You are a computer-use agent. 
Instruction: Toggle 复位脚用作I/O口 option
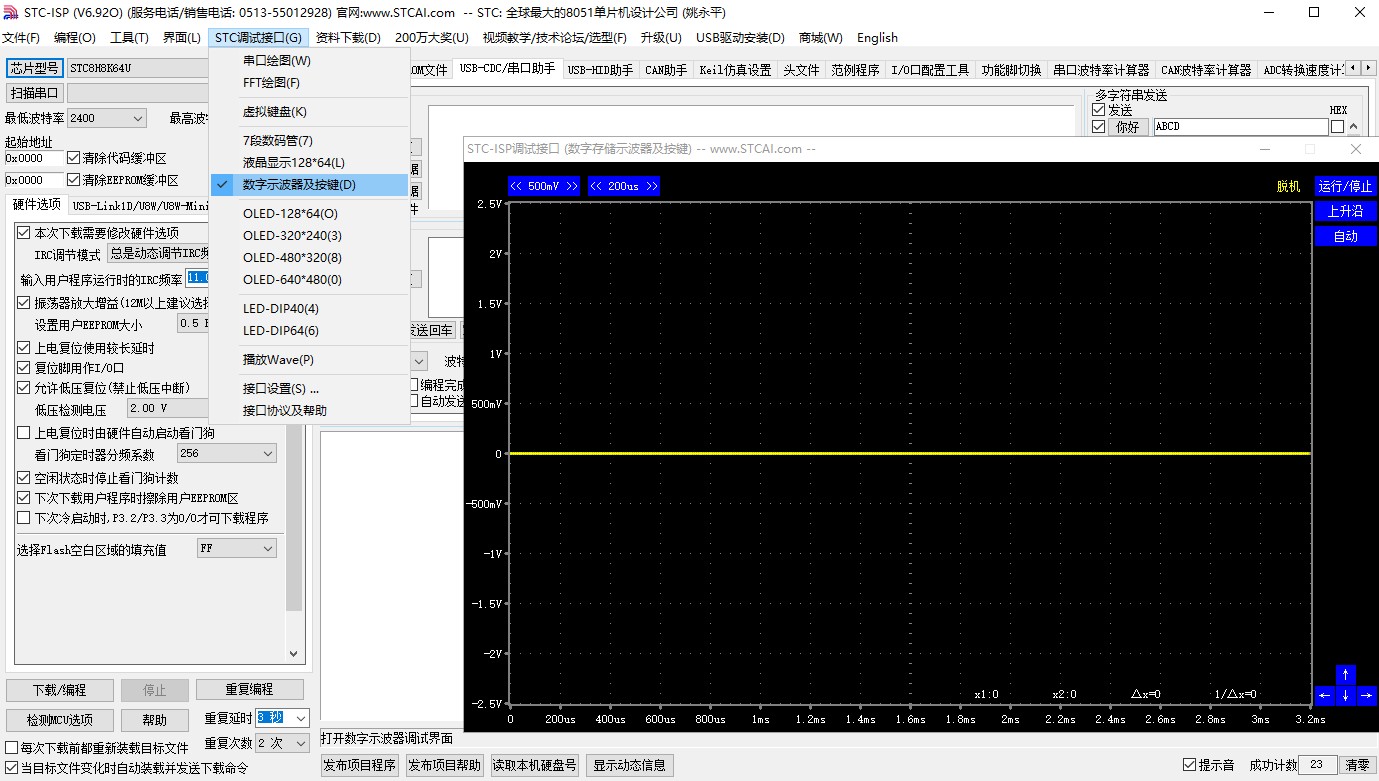click(24, 368)
